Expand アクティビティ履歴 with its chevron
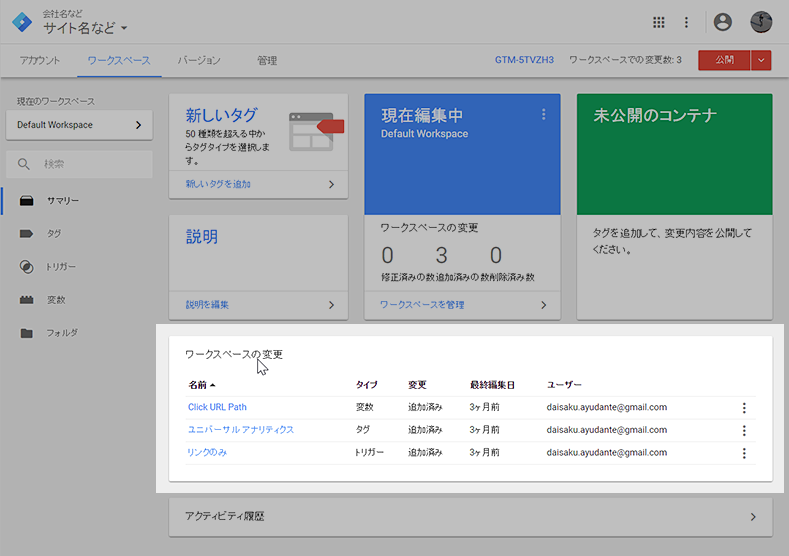The image size is (789, 556). pyautogui.click(x=753, y=517)
